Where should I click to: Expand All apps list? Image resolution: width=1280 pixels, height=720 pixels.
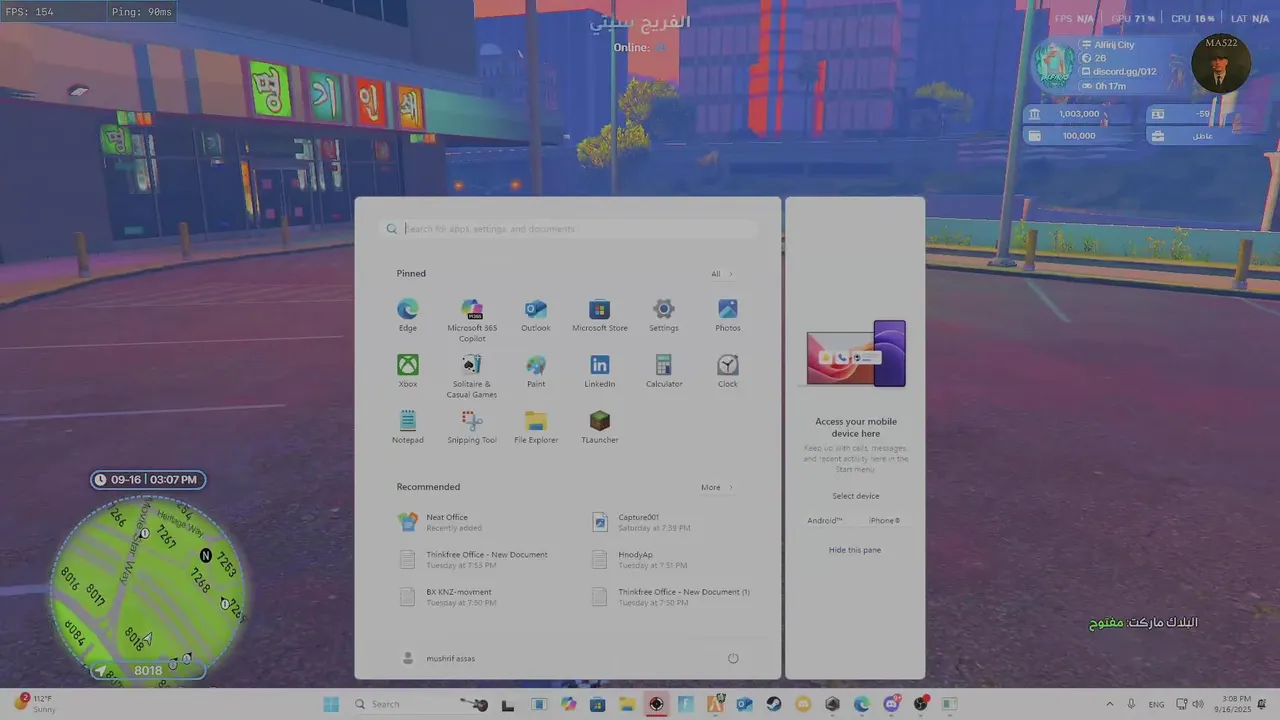[722, 274]
